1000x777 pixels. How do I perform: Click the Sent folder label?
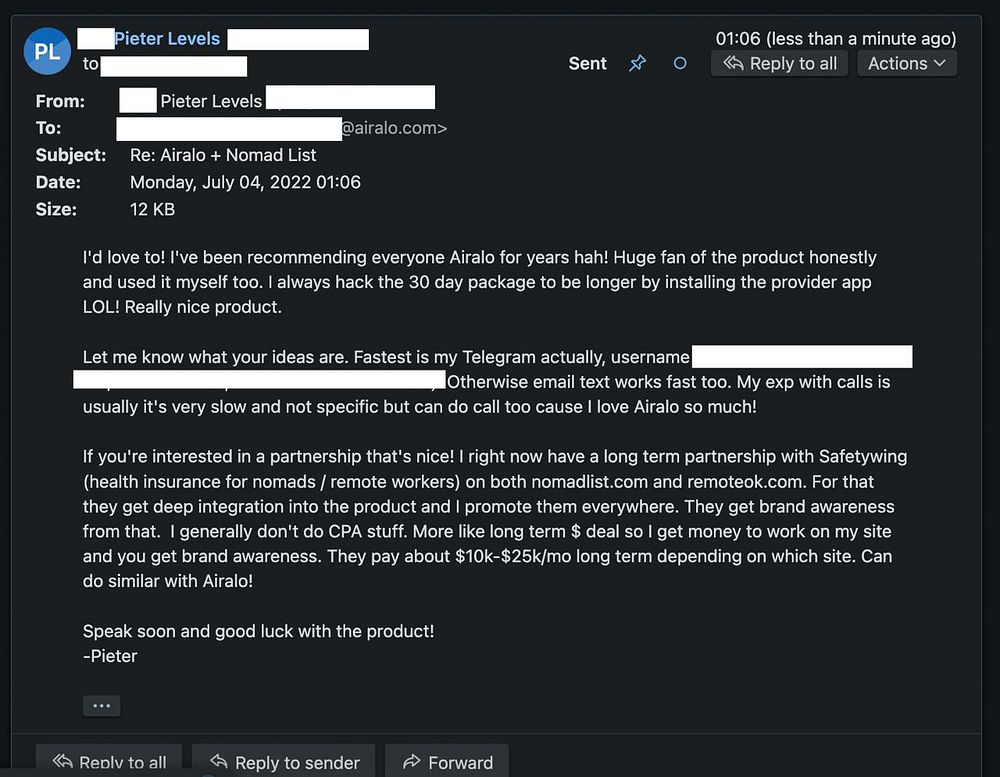pos(587,63)
